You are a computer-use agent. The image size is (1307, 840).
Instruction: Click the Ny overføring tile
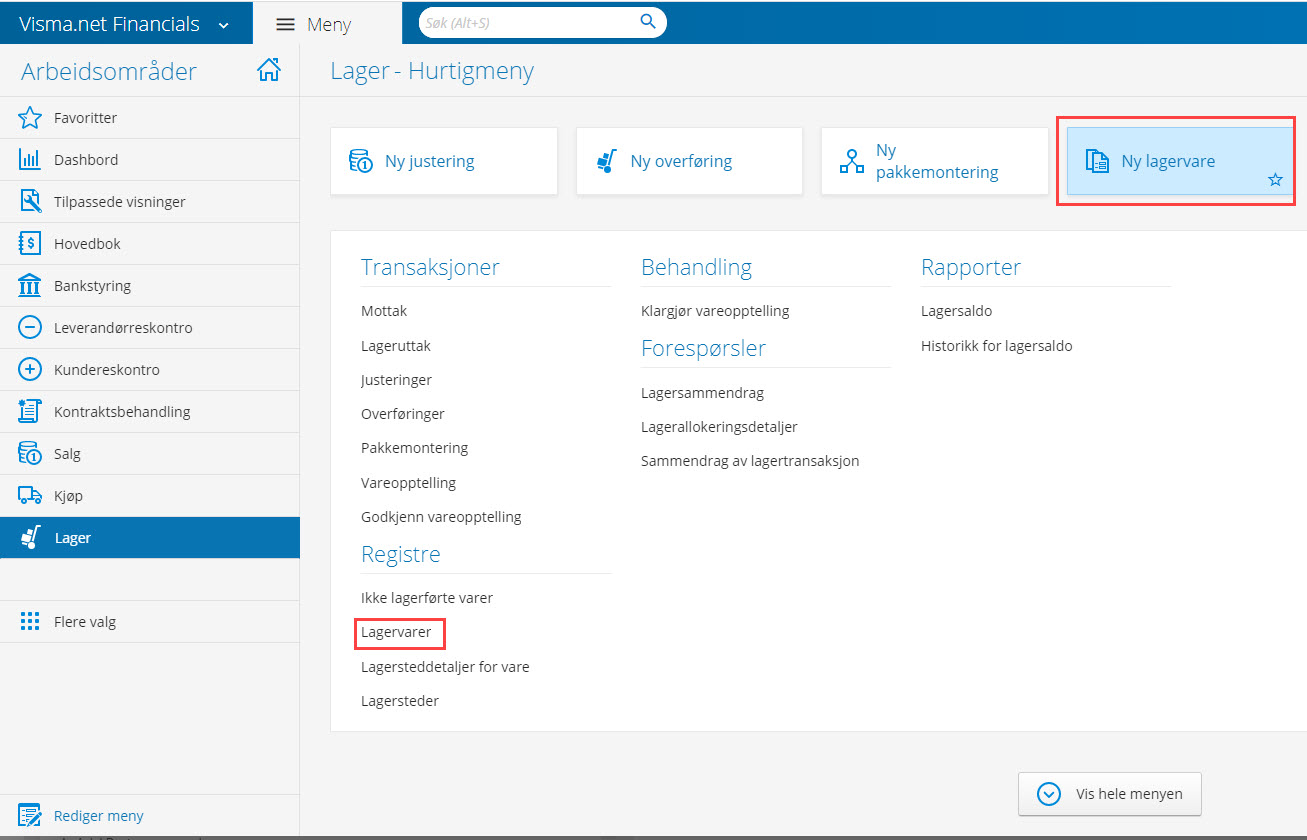coord(689,161)
